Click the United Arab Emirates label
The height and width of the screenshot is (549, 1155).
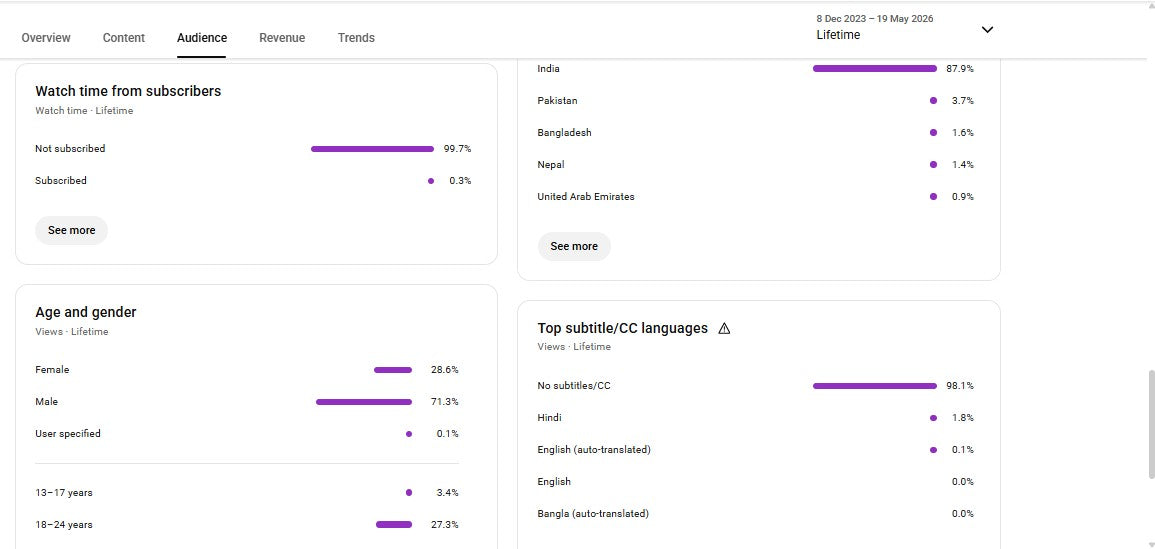coord(586,197)
